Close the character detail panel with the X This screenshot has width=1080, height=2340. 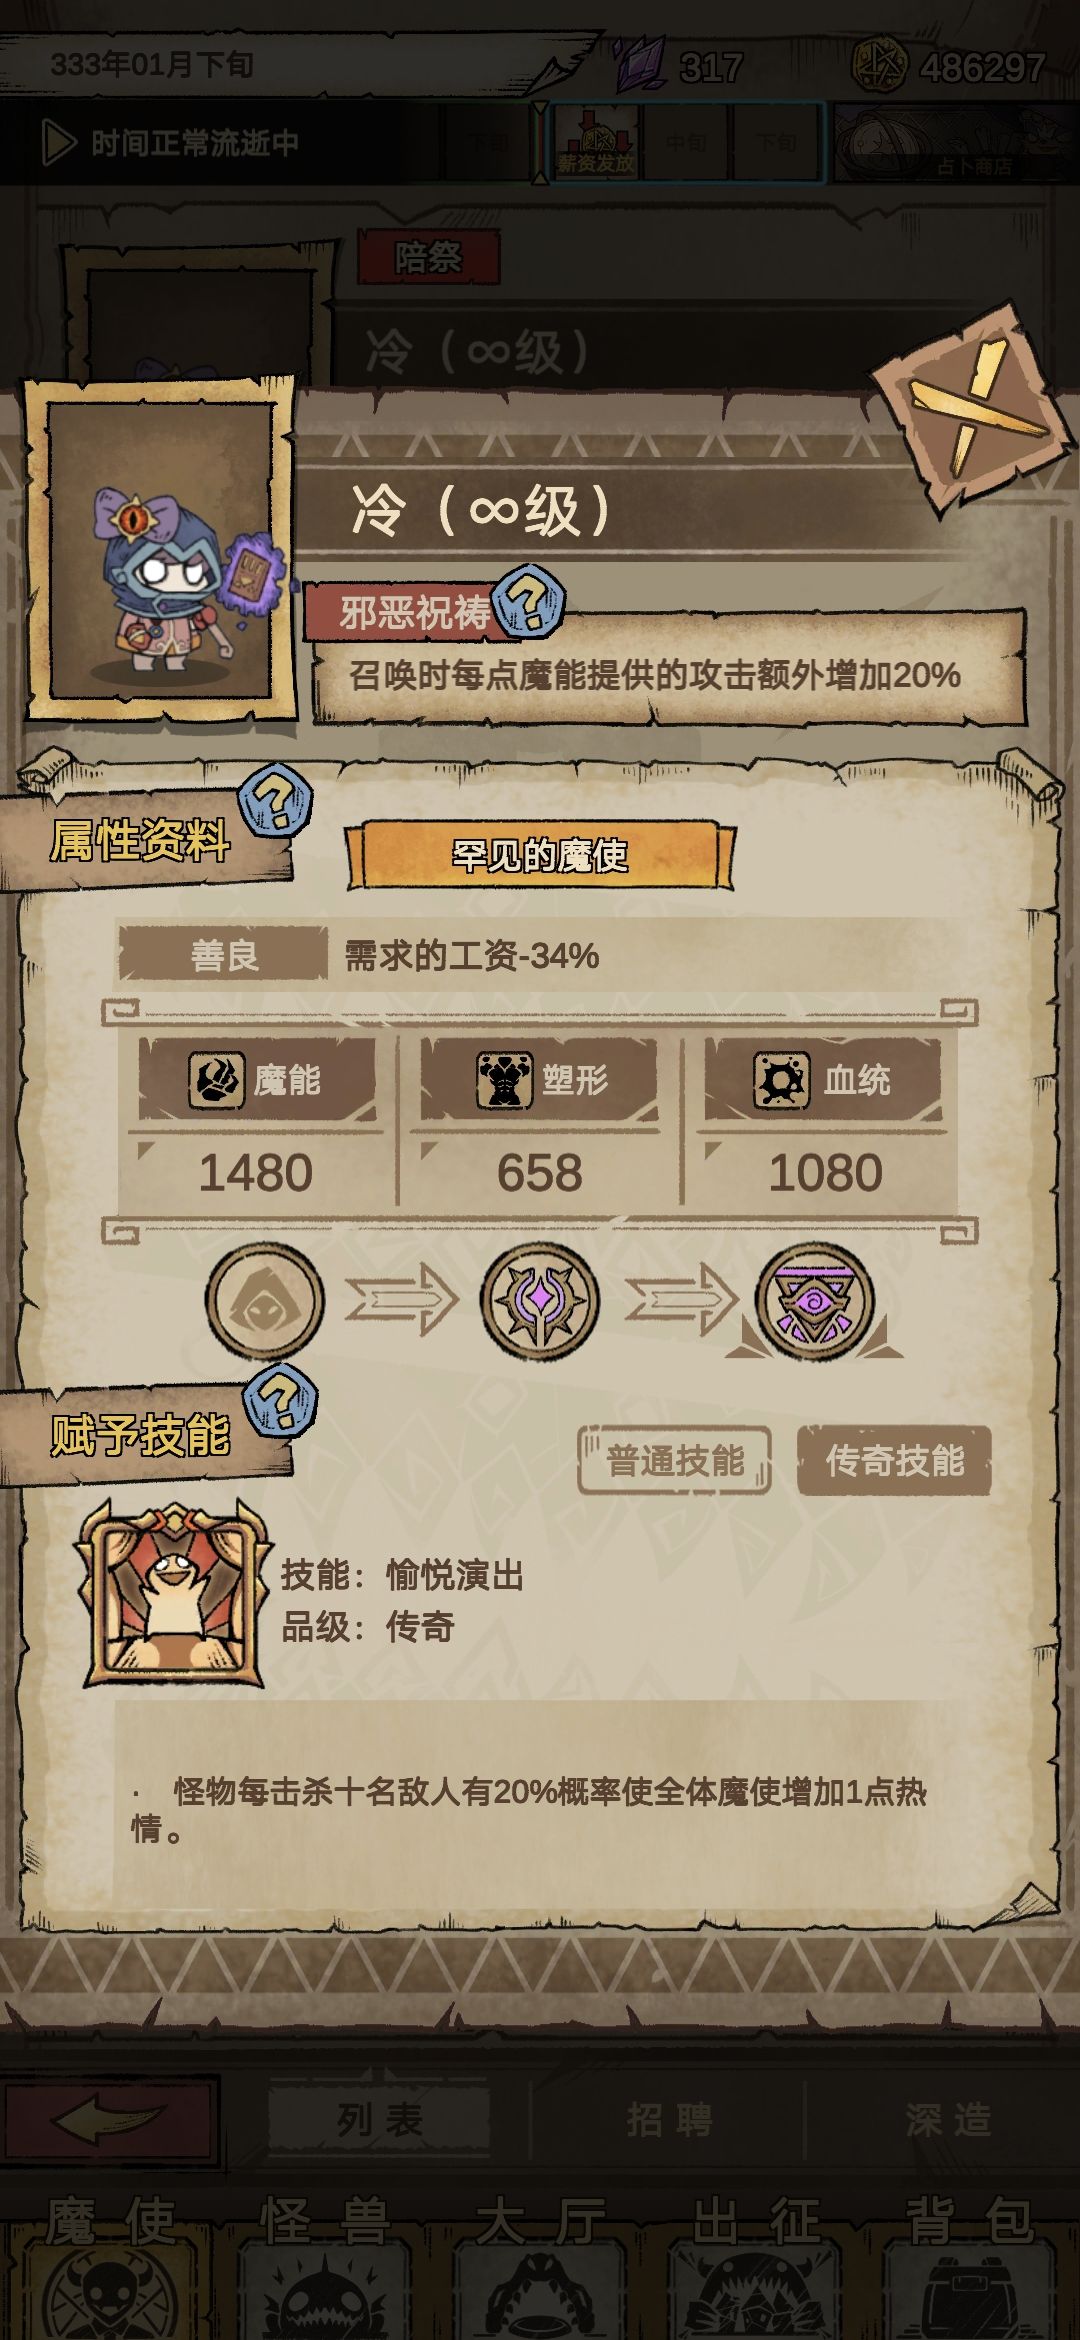973,411
